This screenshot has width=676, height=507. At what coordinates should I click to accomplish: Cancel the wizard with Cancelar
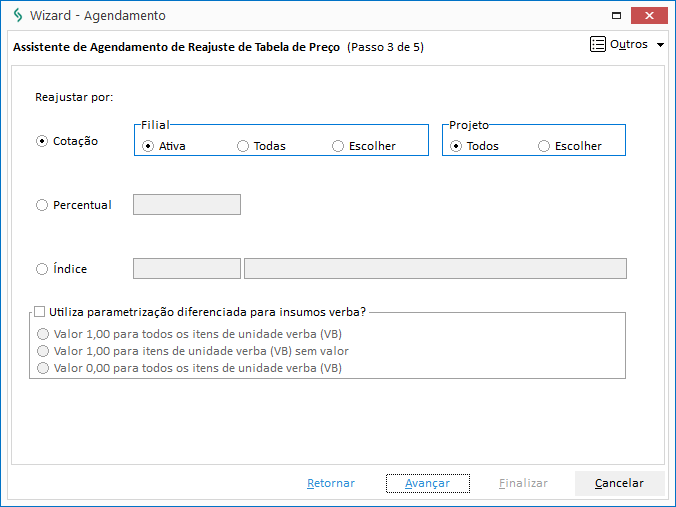(x=619, y=483)
